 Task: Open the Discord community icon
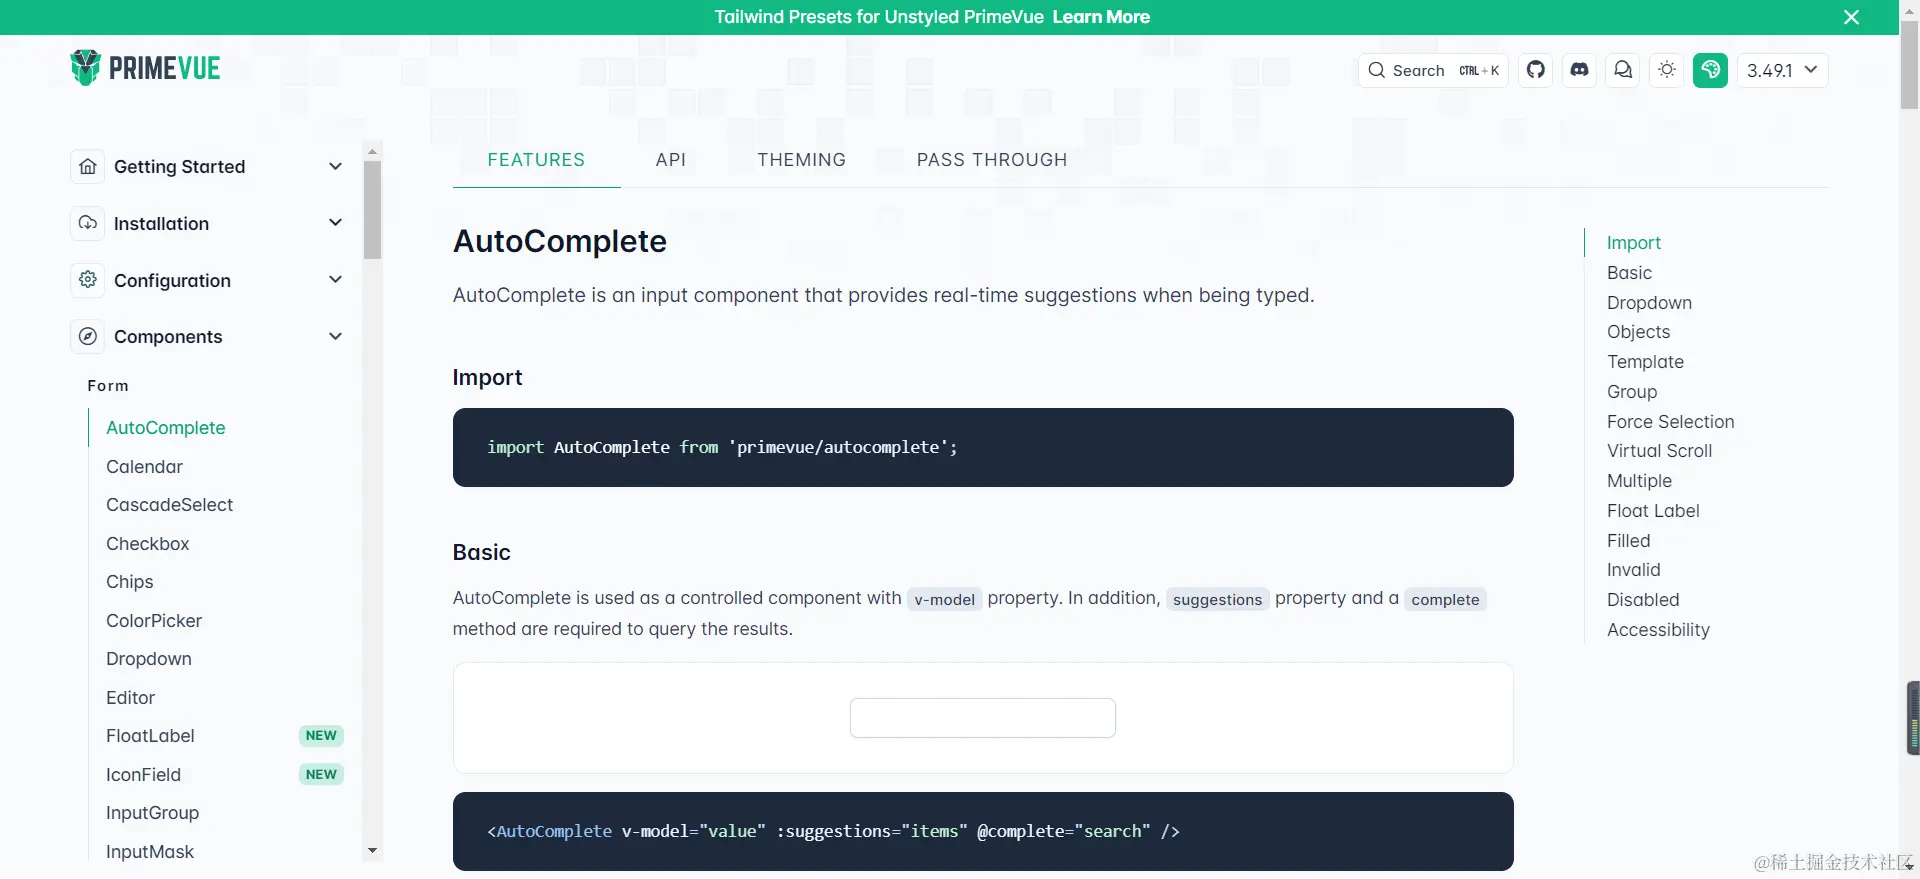(x=1579, y=70)
